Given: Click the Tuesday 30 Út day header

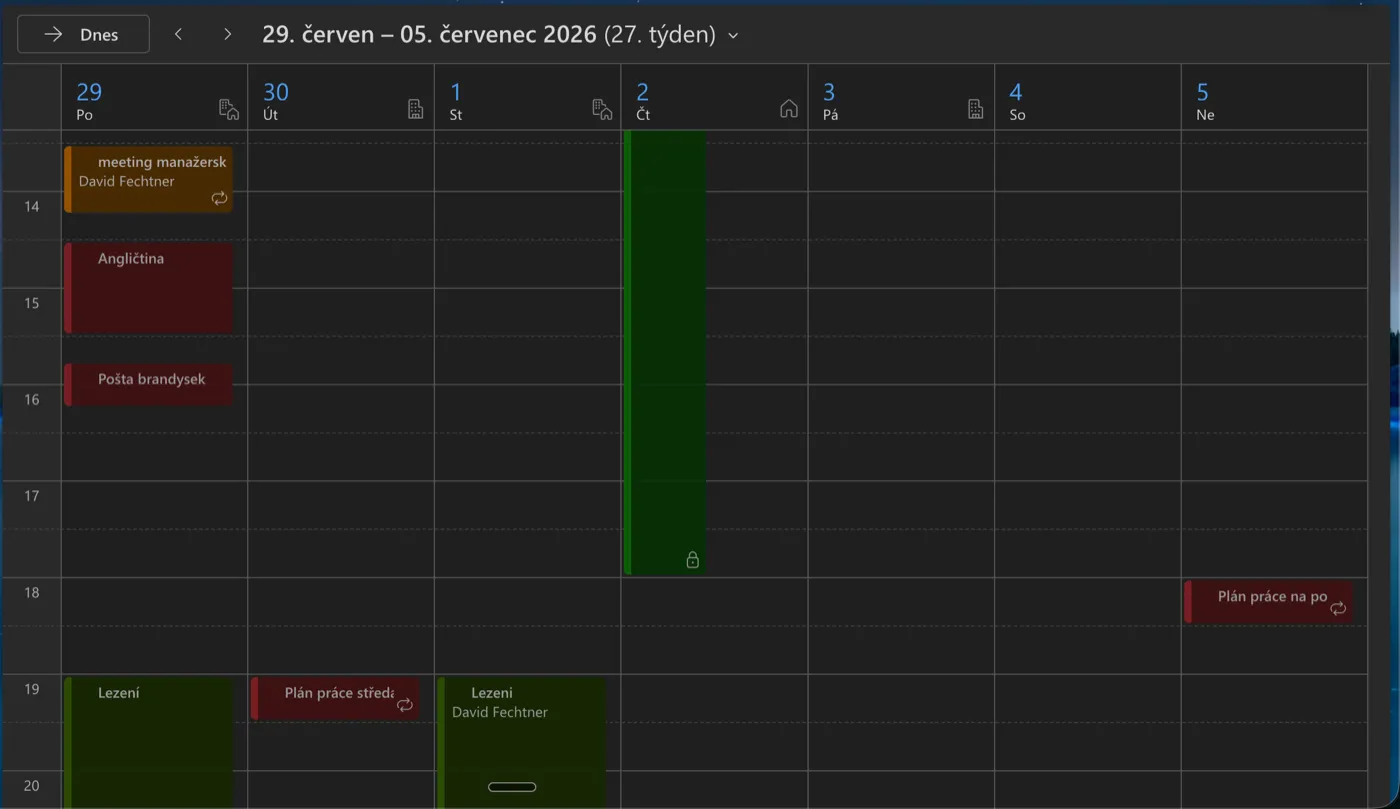Looking at the screenshot, I should (341, 99).
